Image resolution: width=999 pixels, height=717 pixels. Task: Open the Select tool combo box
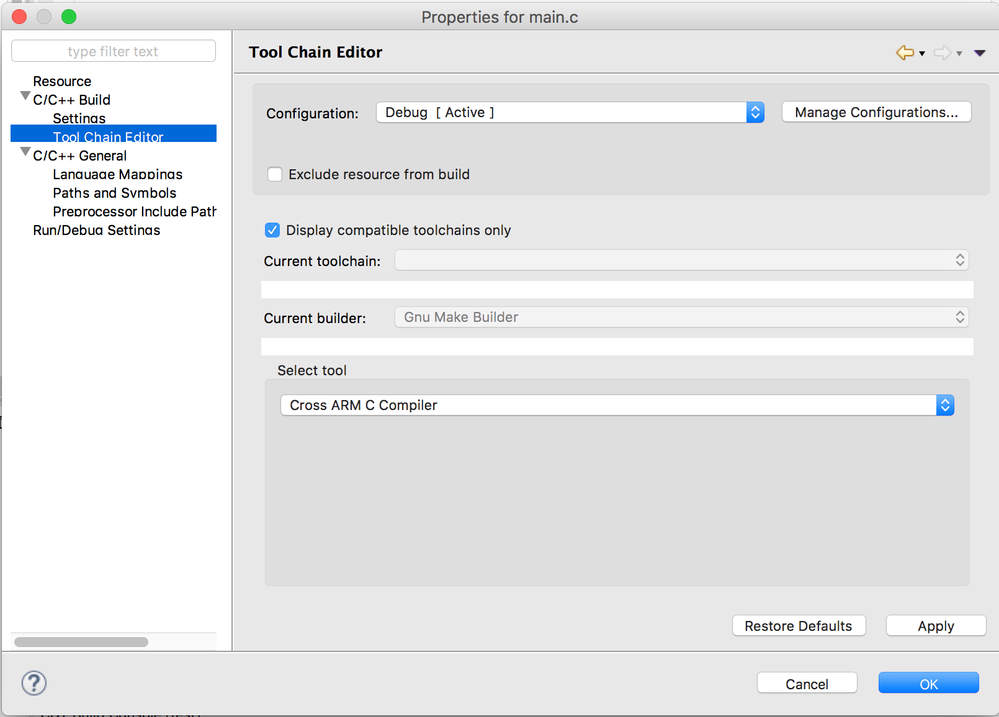617,405
